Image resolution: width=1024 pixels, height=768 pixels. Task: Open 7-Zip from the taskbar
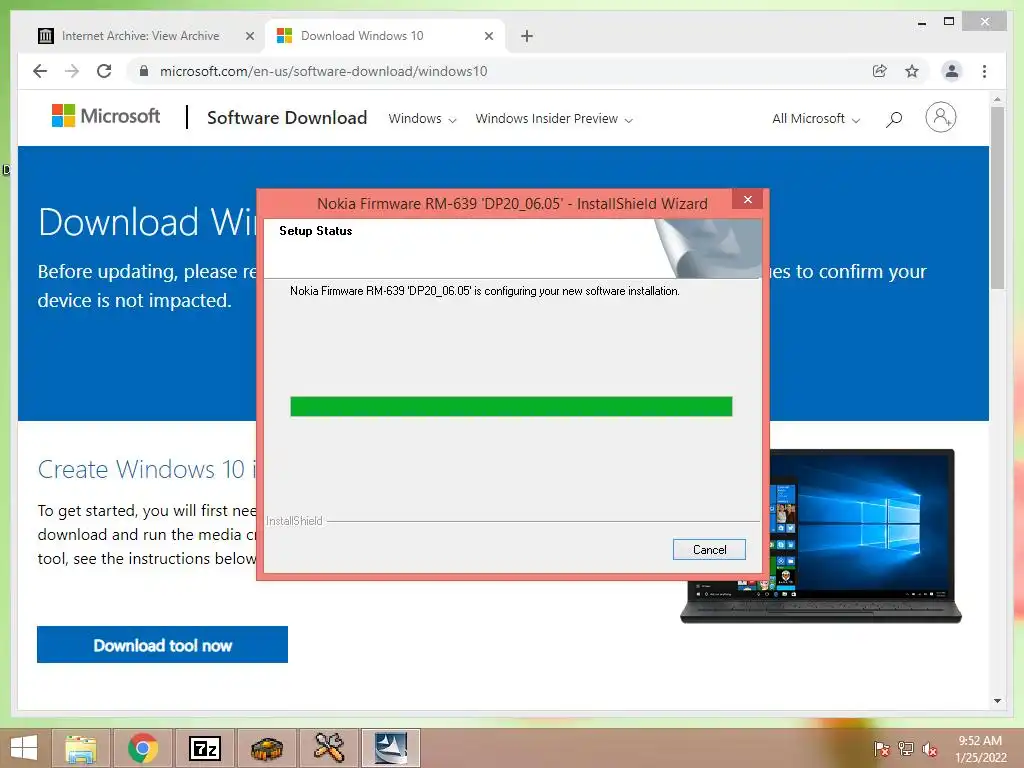pos(205,748)
